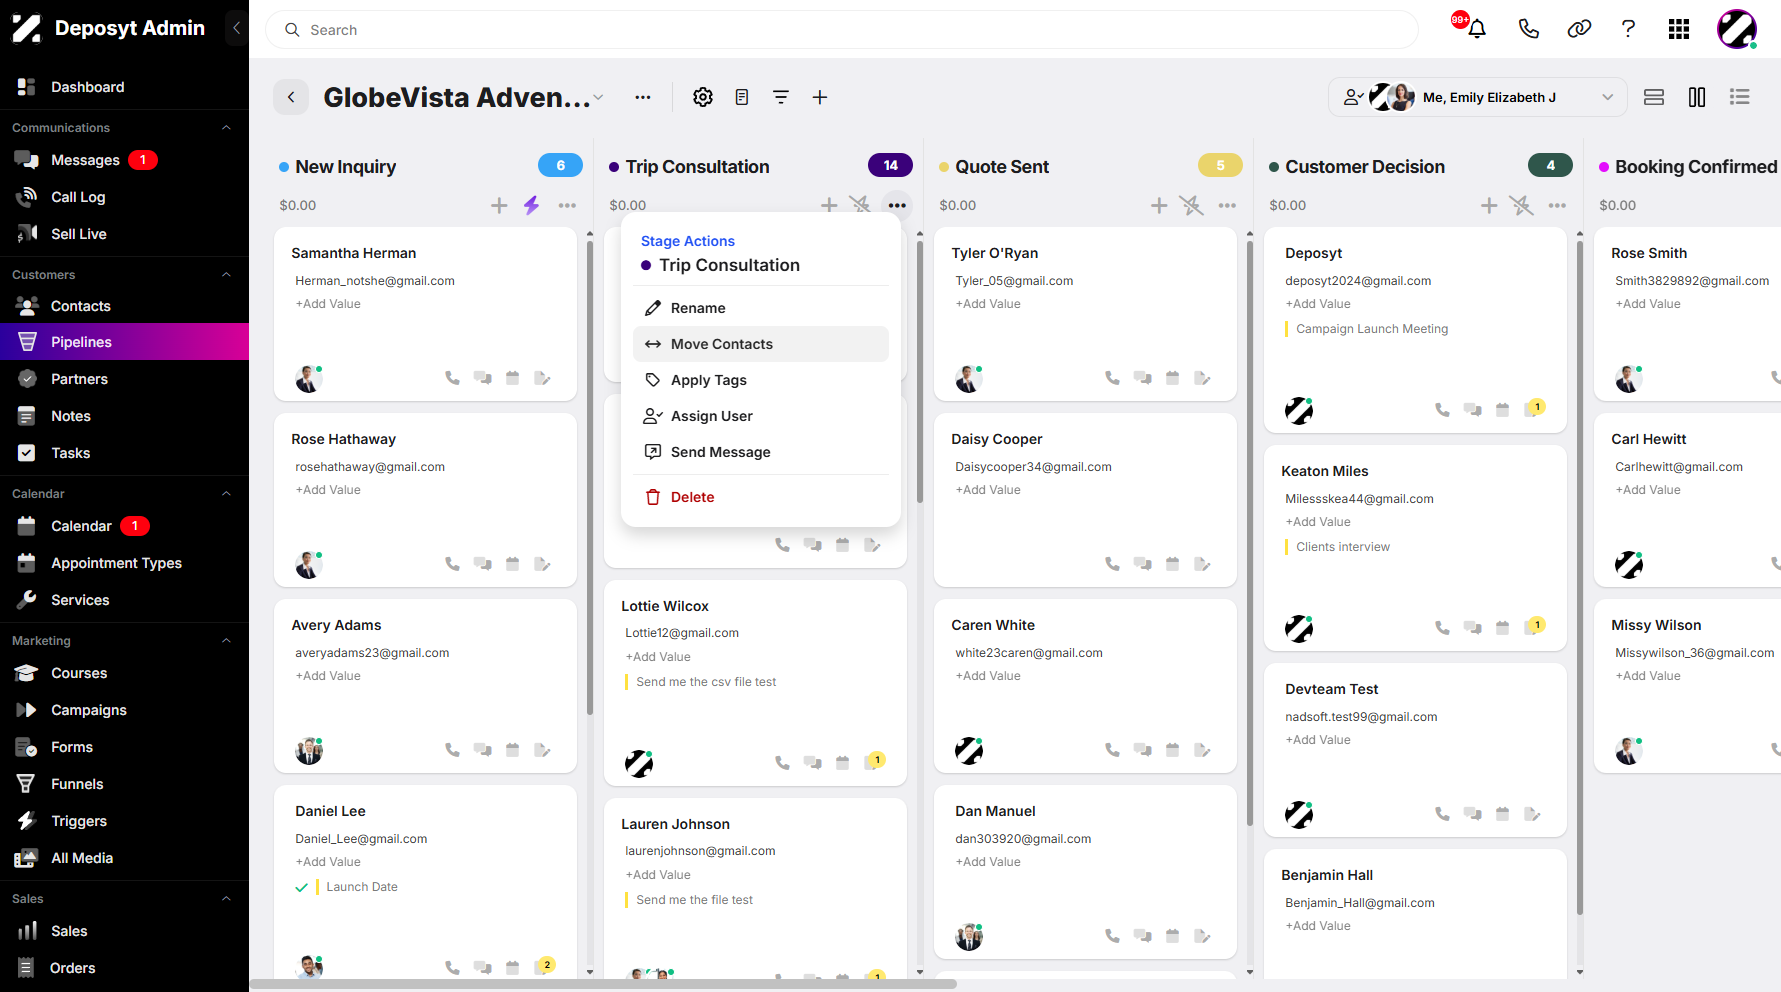Viewport: 1781px width, 992px height.
Task: Select Delete in Stage Actions menu
Action: tap(761, 497)
